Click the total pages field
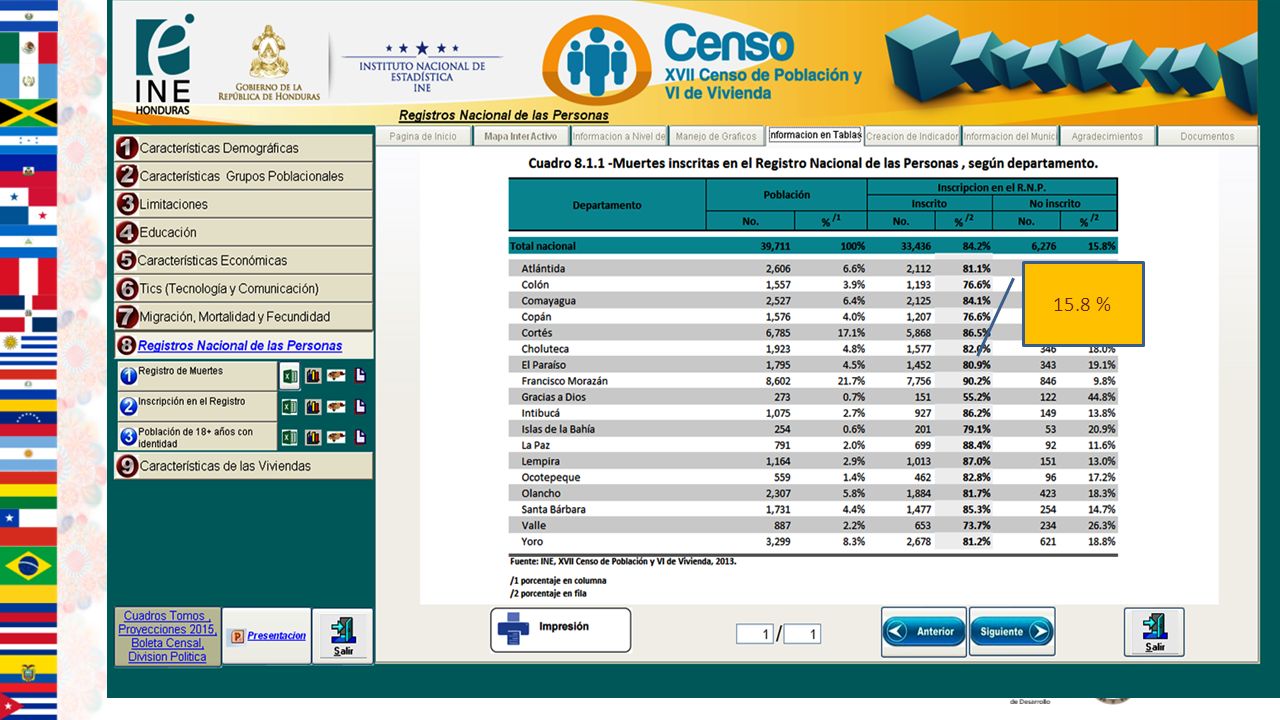The image size is (1280, 720). (802, 634)
